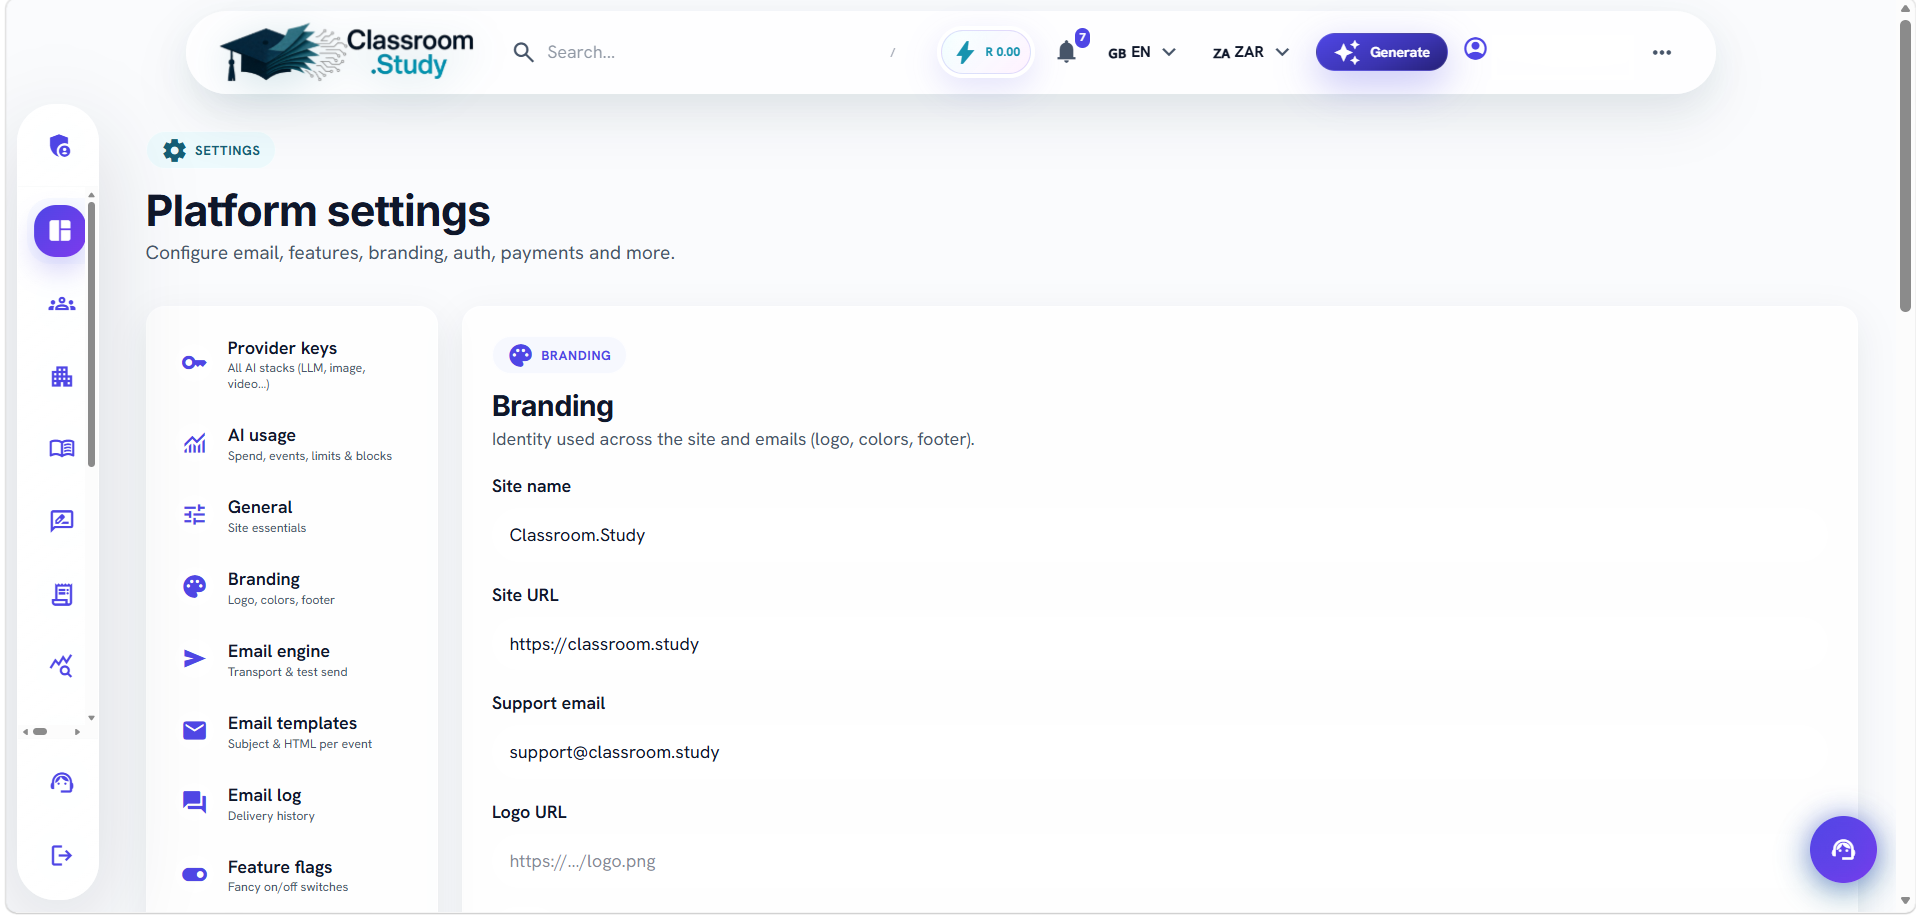Expand the GB EN language dropdown
This screenshot has height=917, width=1920.
[x=1142, y=52]
